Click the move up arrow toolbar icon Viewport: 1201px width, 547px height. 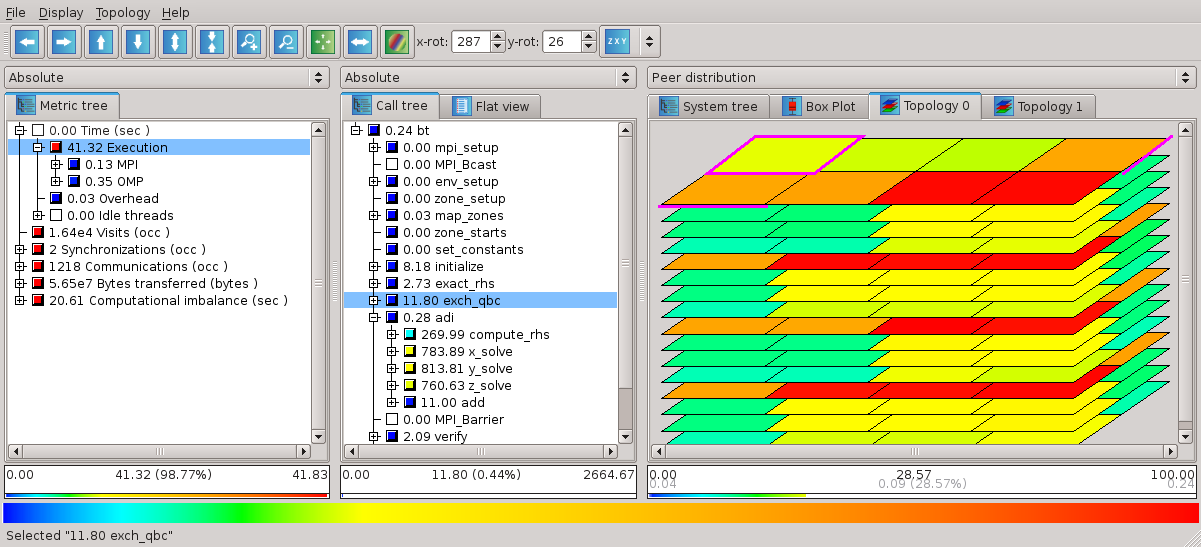coord(100,42)
